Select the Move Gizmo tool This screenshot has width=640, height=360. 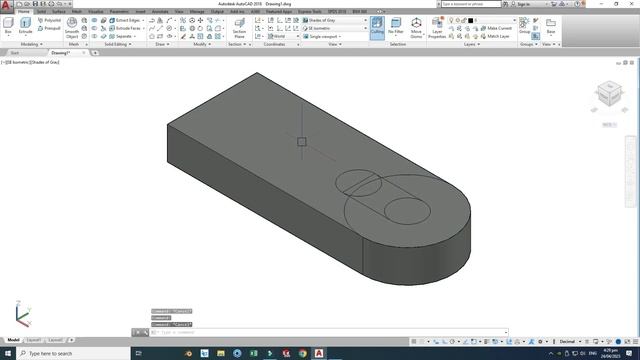click(x=416, y=28)
